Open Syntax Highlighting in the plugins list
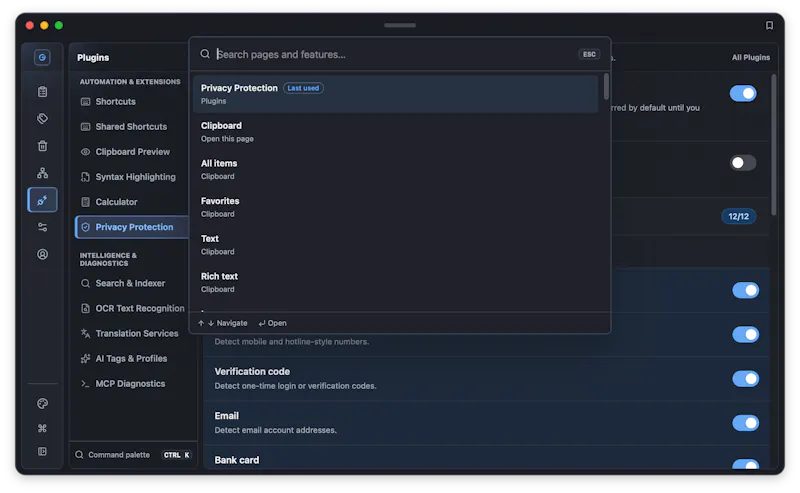 click(132, 177)
